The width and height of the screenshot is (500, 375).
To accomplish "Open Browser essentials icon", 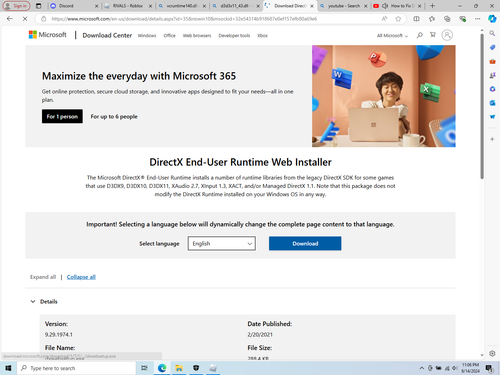I will point(462,19).
